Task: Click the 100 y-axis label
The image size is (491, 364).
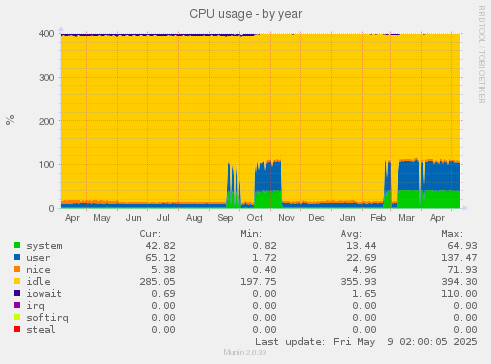Action: 47,165
